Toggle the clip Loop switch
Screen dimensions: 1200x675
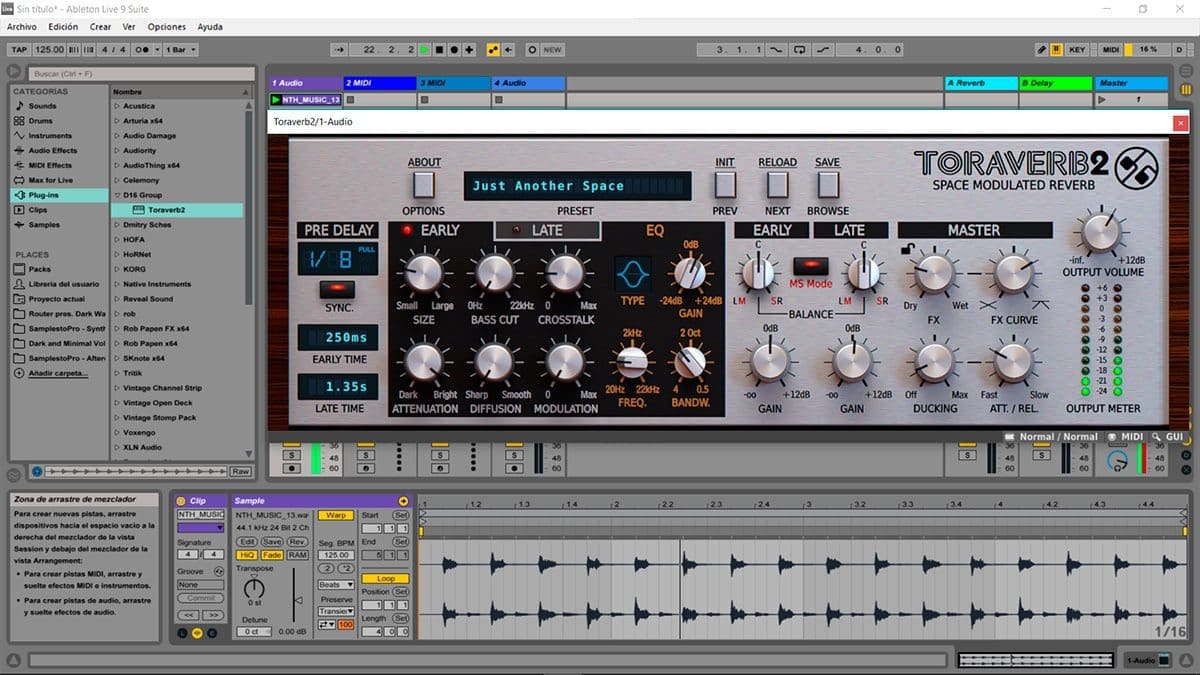(385, 579)
